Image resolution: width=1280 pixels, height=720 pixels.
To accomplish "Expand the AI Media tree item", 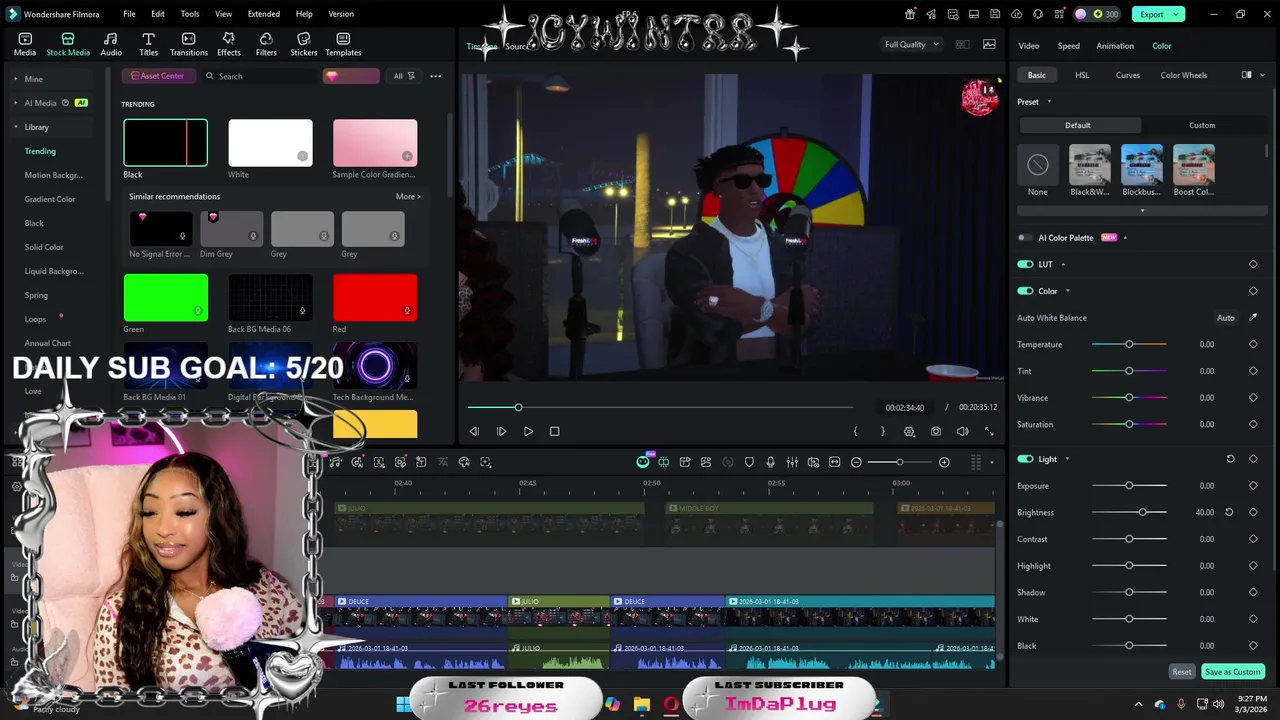I will point(16,103).
